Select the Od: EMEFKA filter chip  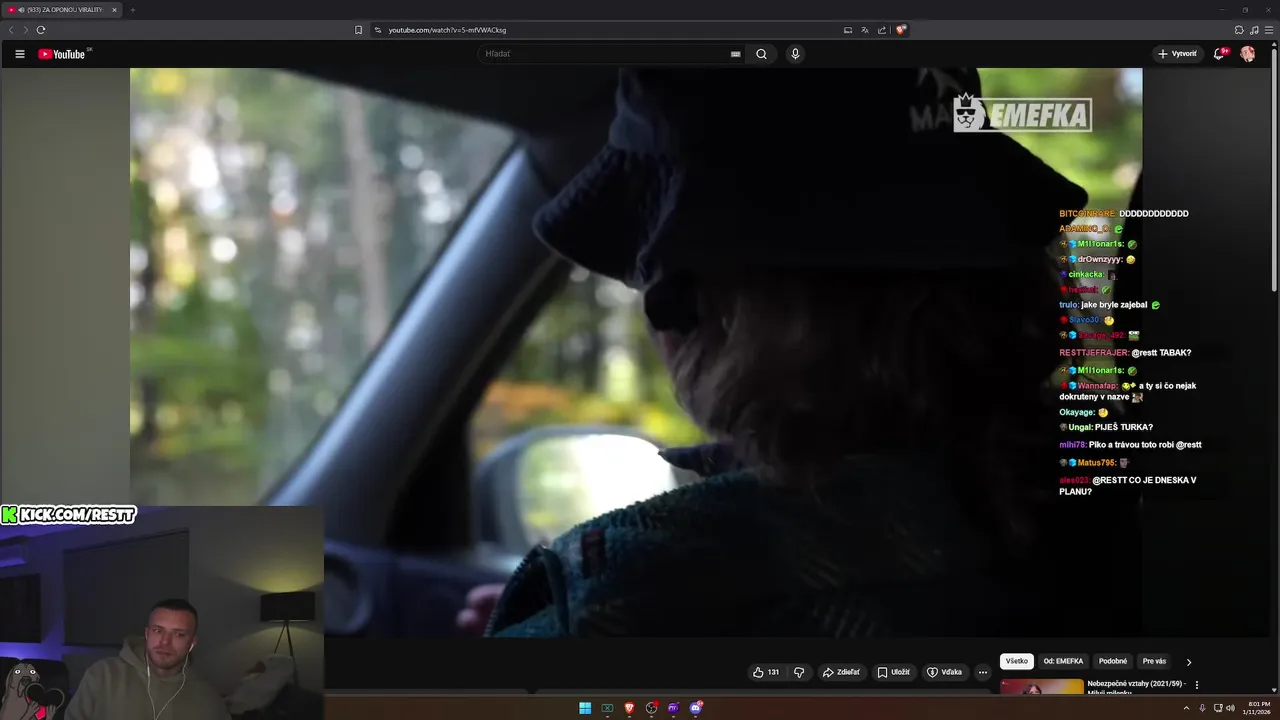click(1063, 661)
